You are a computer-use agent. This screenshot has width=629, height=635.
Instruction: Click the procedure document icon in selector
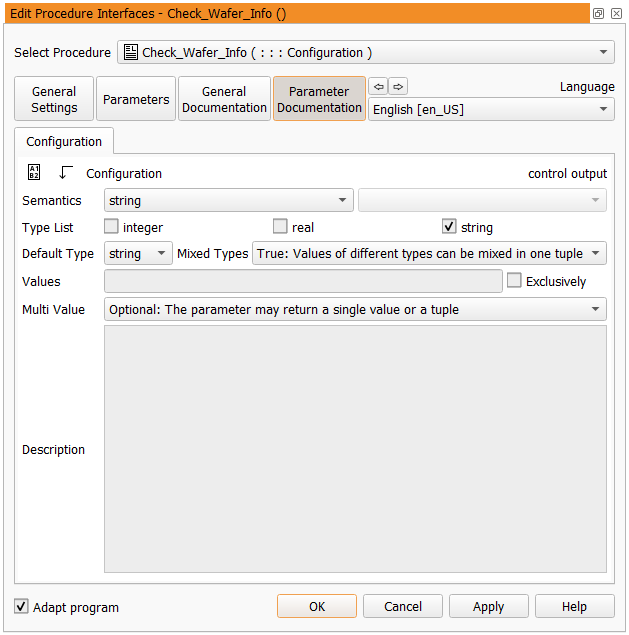(x=131, y=52)
